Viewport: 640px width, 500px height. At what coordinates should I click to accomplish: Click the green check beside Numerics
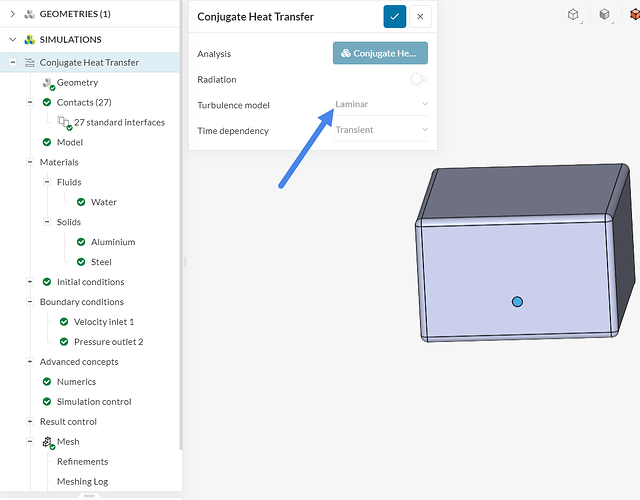pos(47,382)
